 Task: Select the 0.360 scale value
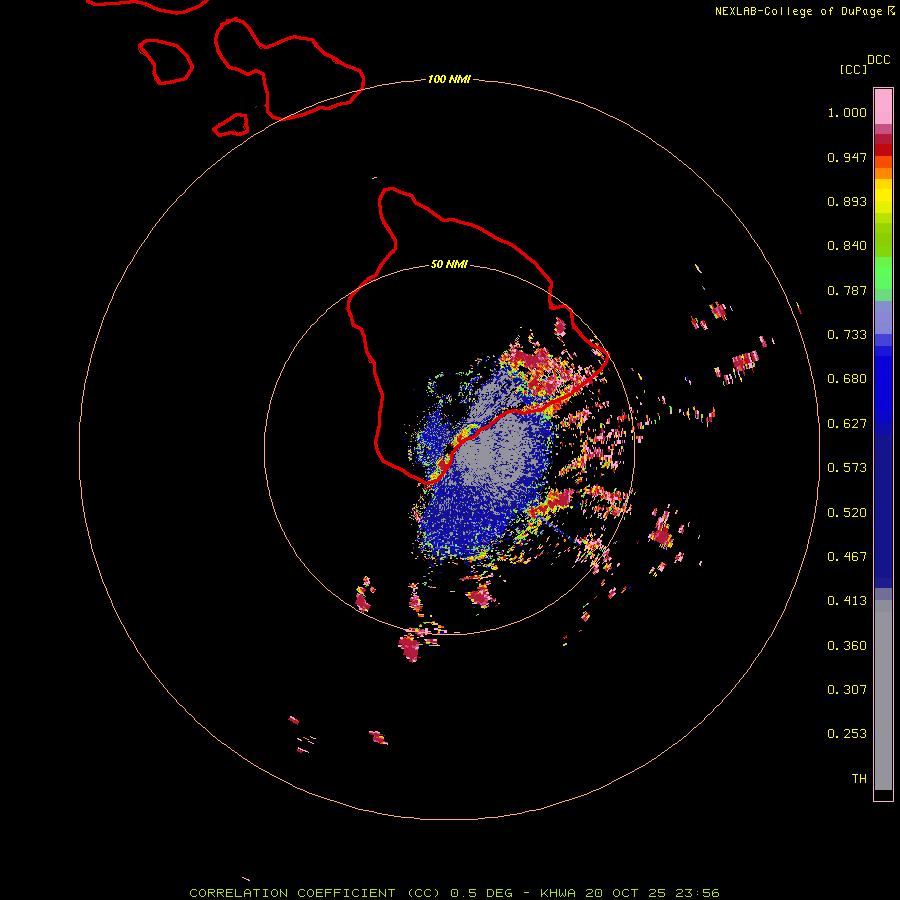[x=847, y=646]
